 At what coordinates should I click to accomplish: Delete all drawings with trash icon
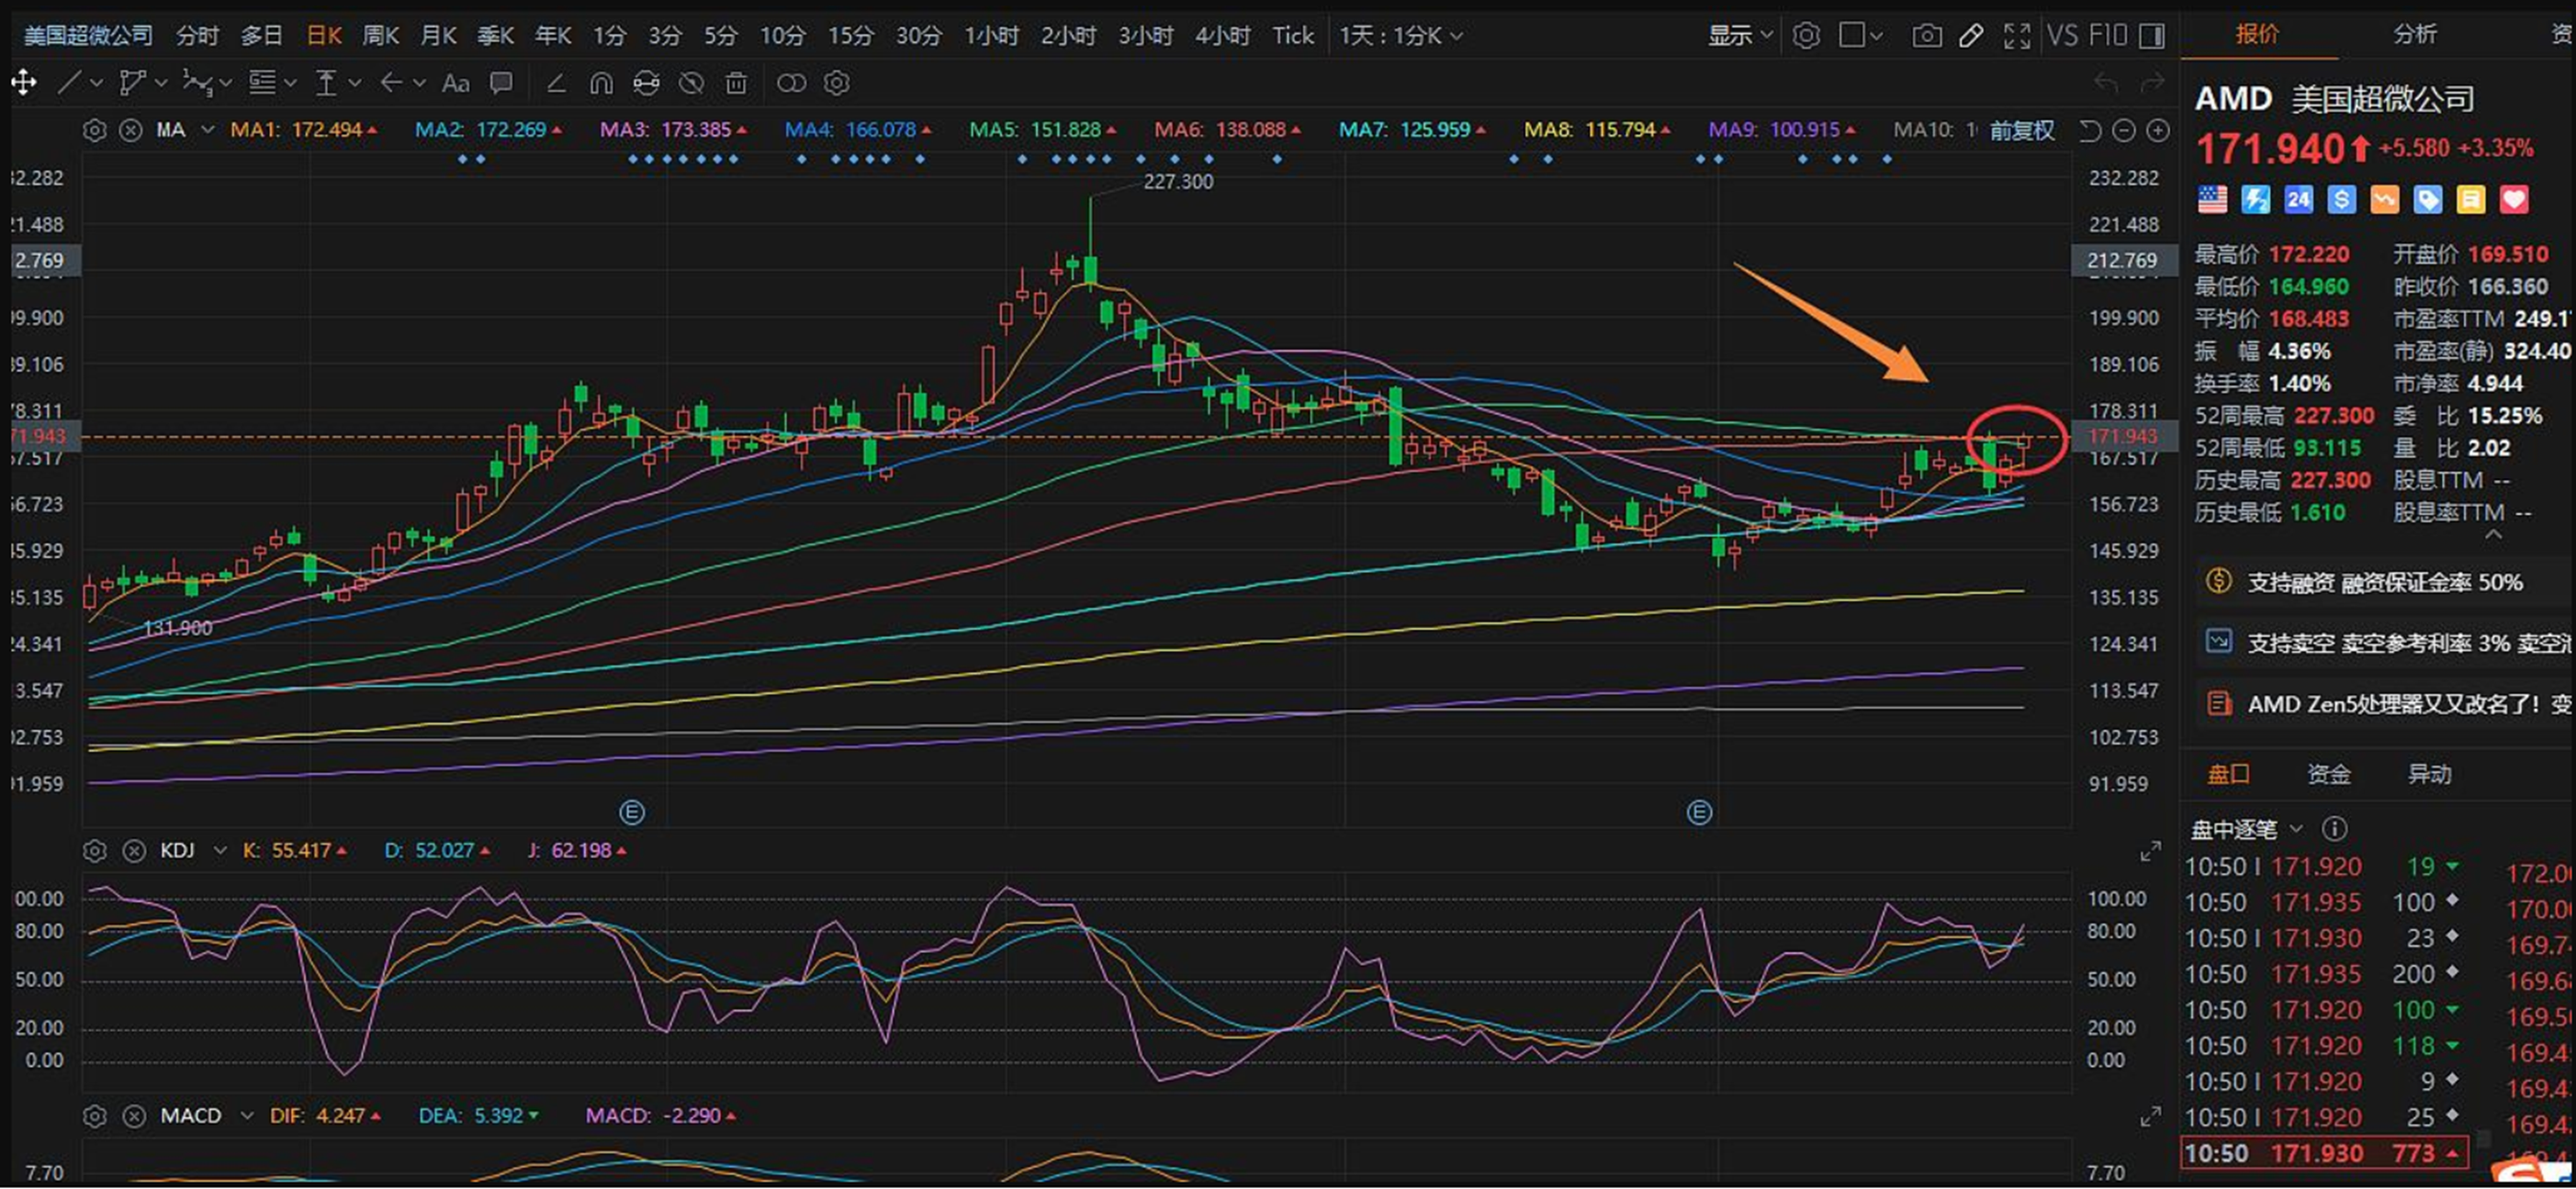(x=736, y=83)
